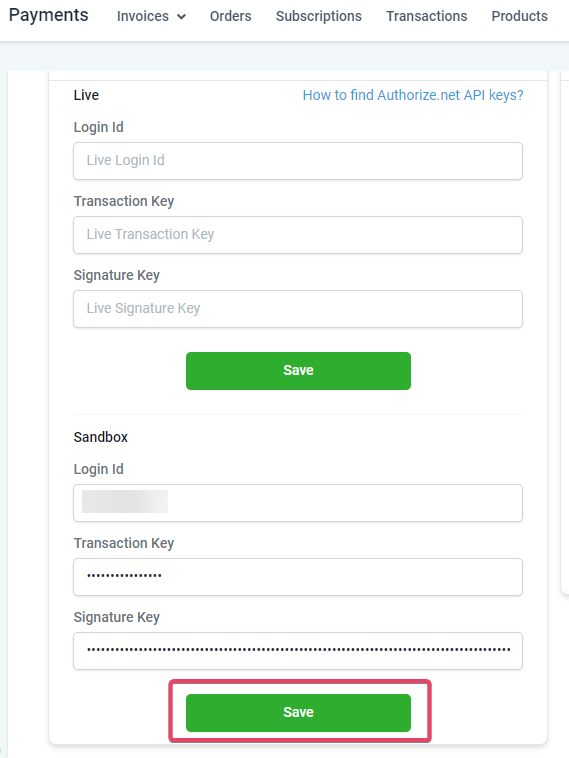Image resolution: width=569 pixels, height=758 pixels.
Task: Click the Transaction Key label under Sandbox
Action: pyautogui.click(x=124, y=543)
